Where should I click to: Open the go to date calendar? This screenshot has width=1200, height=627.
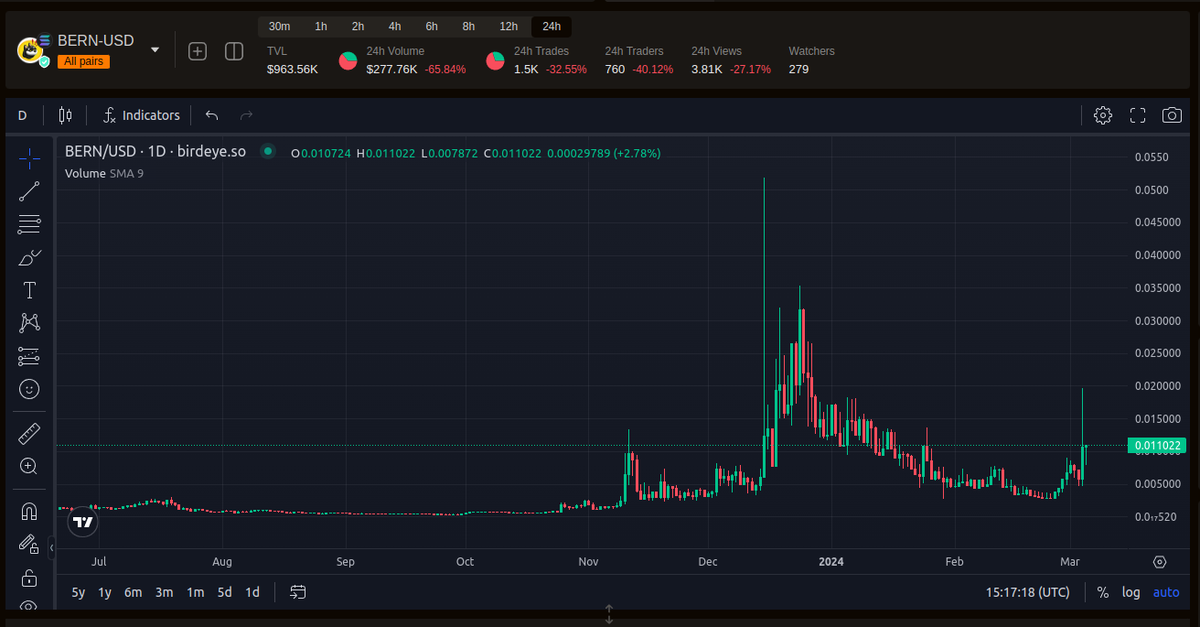click(x=298, y=592)
